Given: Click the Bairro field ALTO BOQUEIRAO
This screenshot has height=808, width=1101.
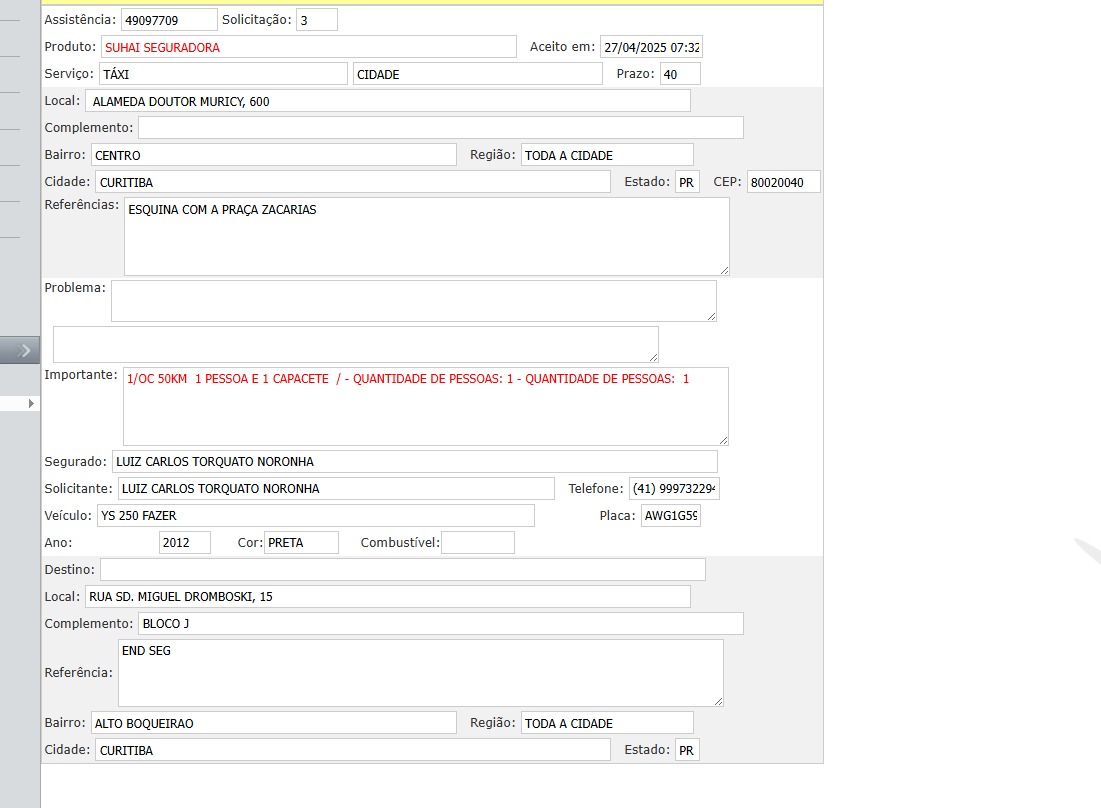Looking at the screenshot, I should coord(274,723).
